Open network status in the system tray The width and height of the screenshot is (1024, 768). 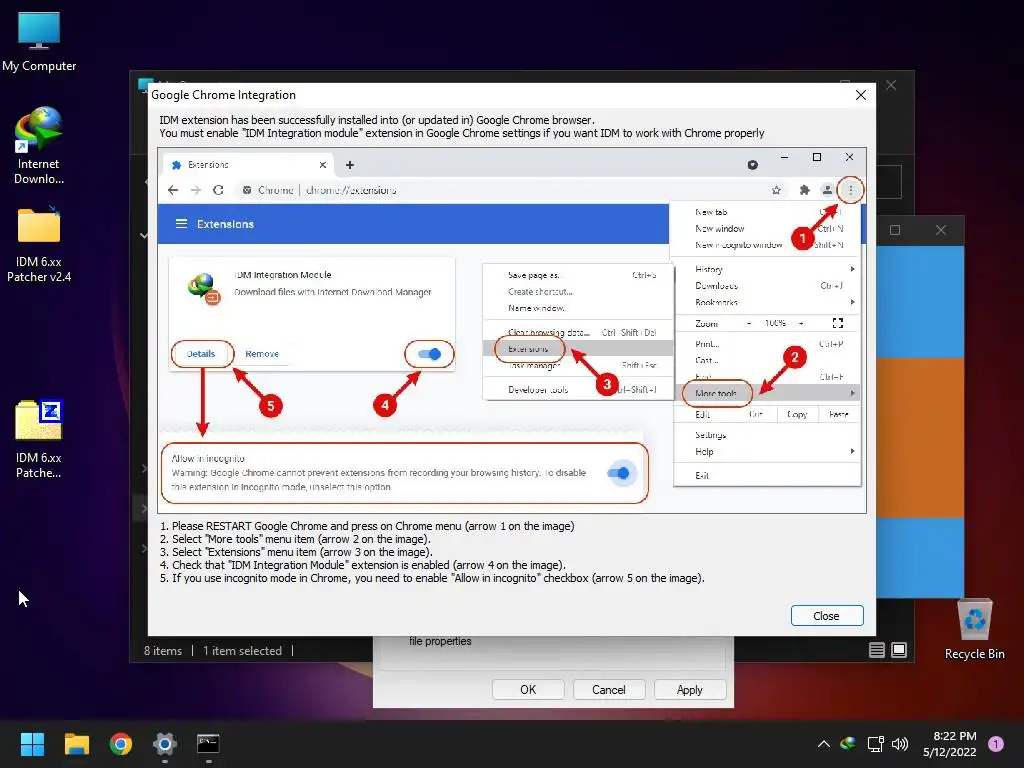click(875, 744)
